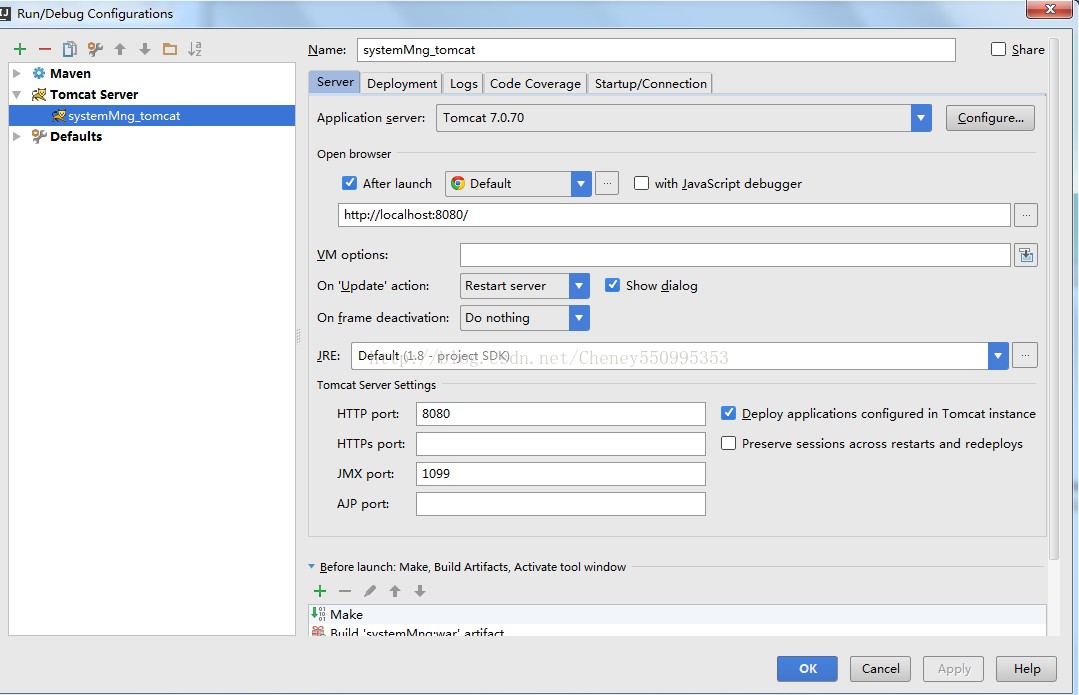Screen dimensions: 1079x695
Task: Click the Configure... button
Action: (x=990, y=118)
